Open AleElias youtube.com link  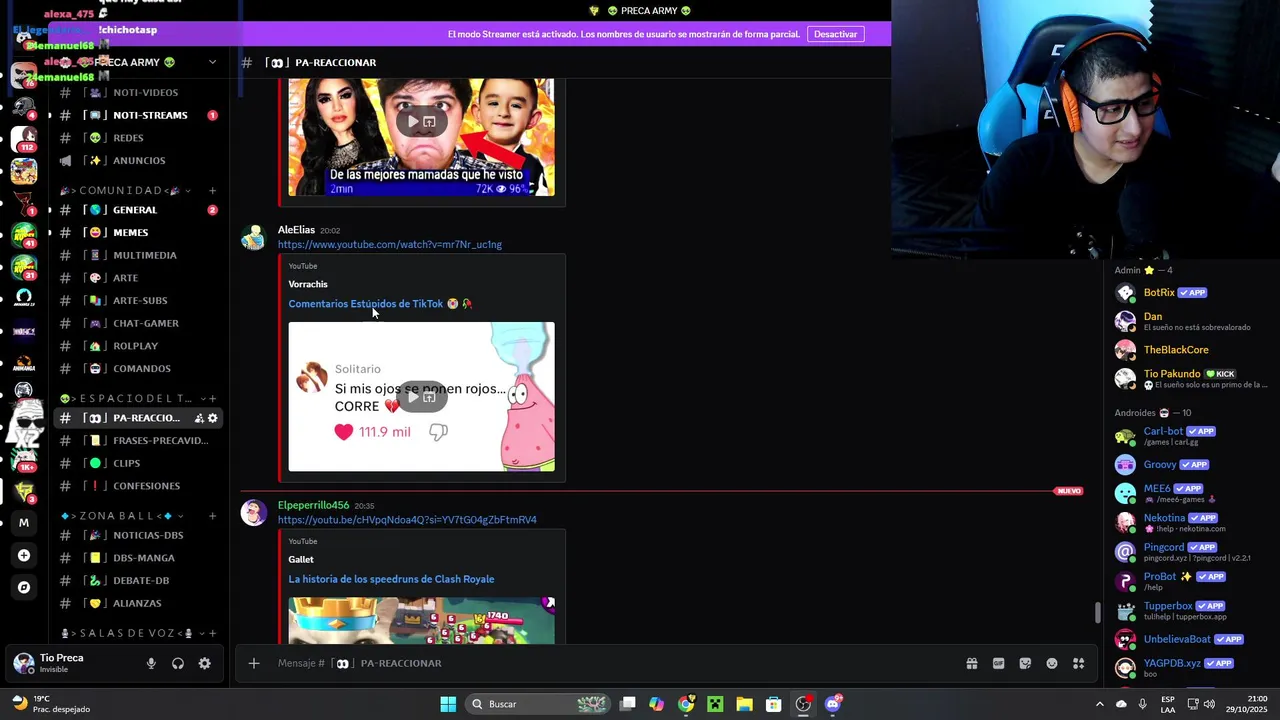(390, 244)
